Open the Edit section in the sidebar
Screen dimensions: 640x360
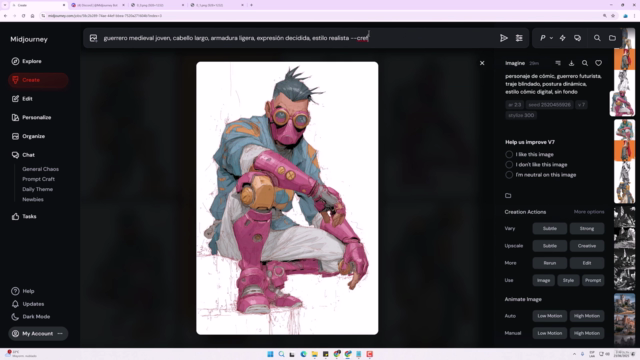point(22,99)
